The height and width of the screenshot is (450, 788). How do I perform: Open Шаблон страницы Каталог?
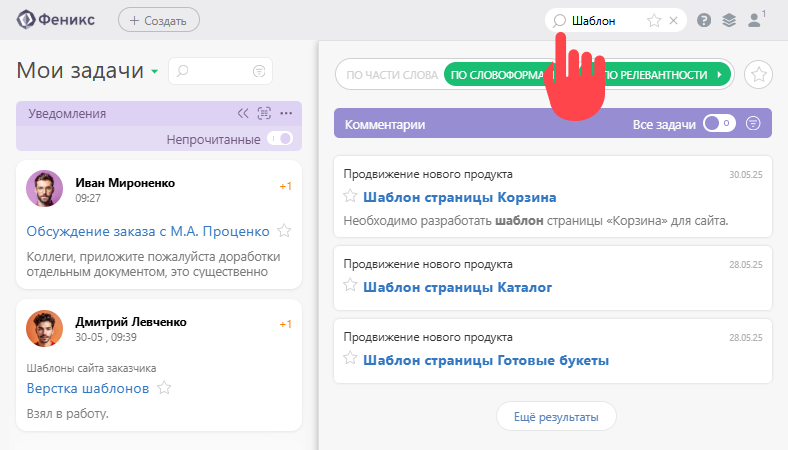(458, 287)
